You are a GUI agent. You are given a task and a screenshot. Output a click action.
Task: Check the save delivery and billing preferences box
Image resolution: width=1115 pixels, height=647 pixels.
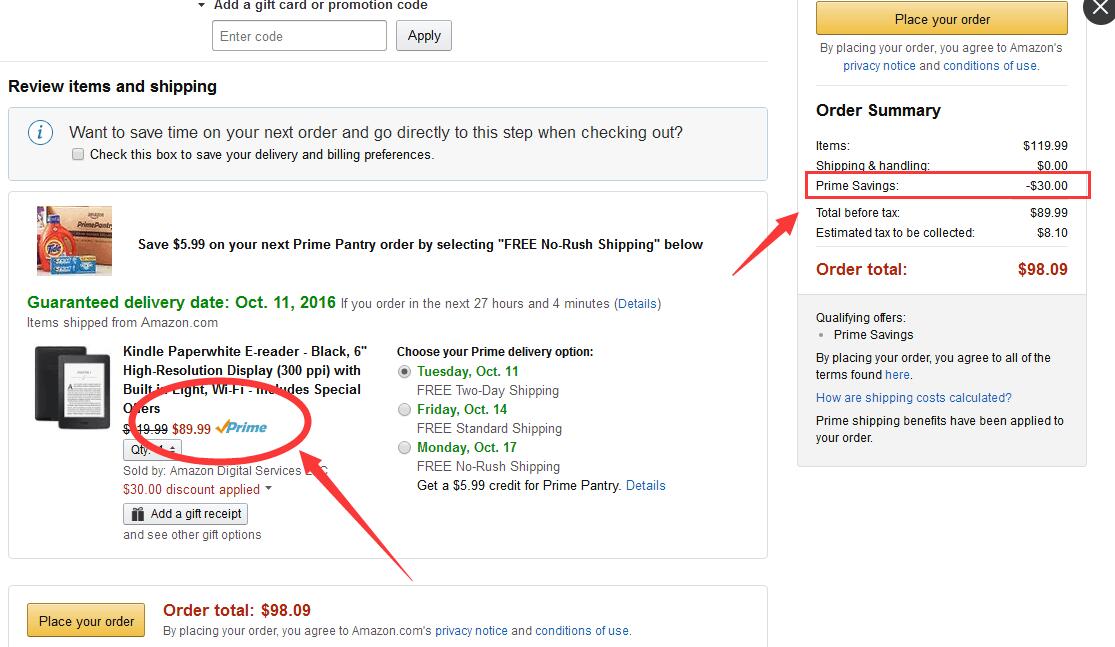pyautogui.click(x=78, y=155)
